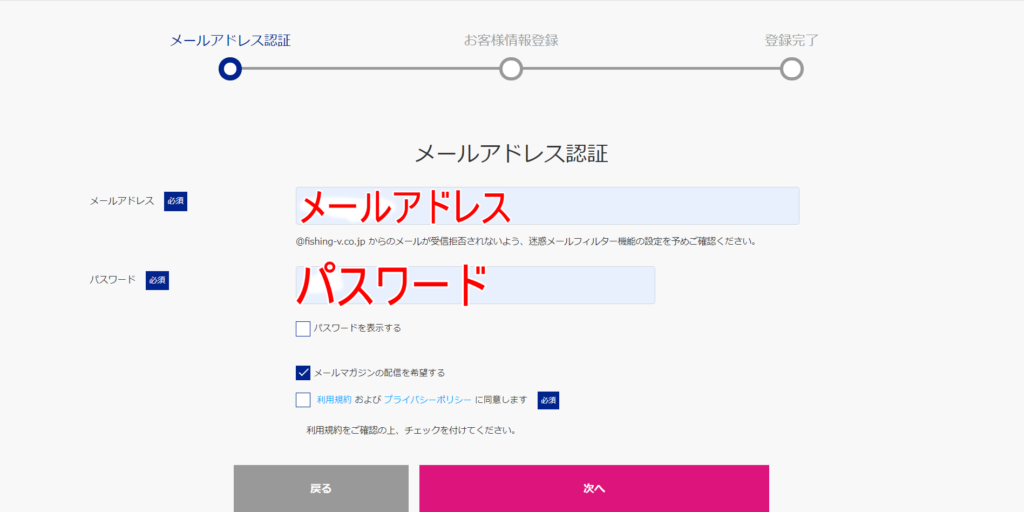1024x512 pixels.
Task: Click the pink 次へ button
Action: (594, 488)
